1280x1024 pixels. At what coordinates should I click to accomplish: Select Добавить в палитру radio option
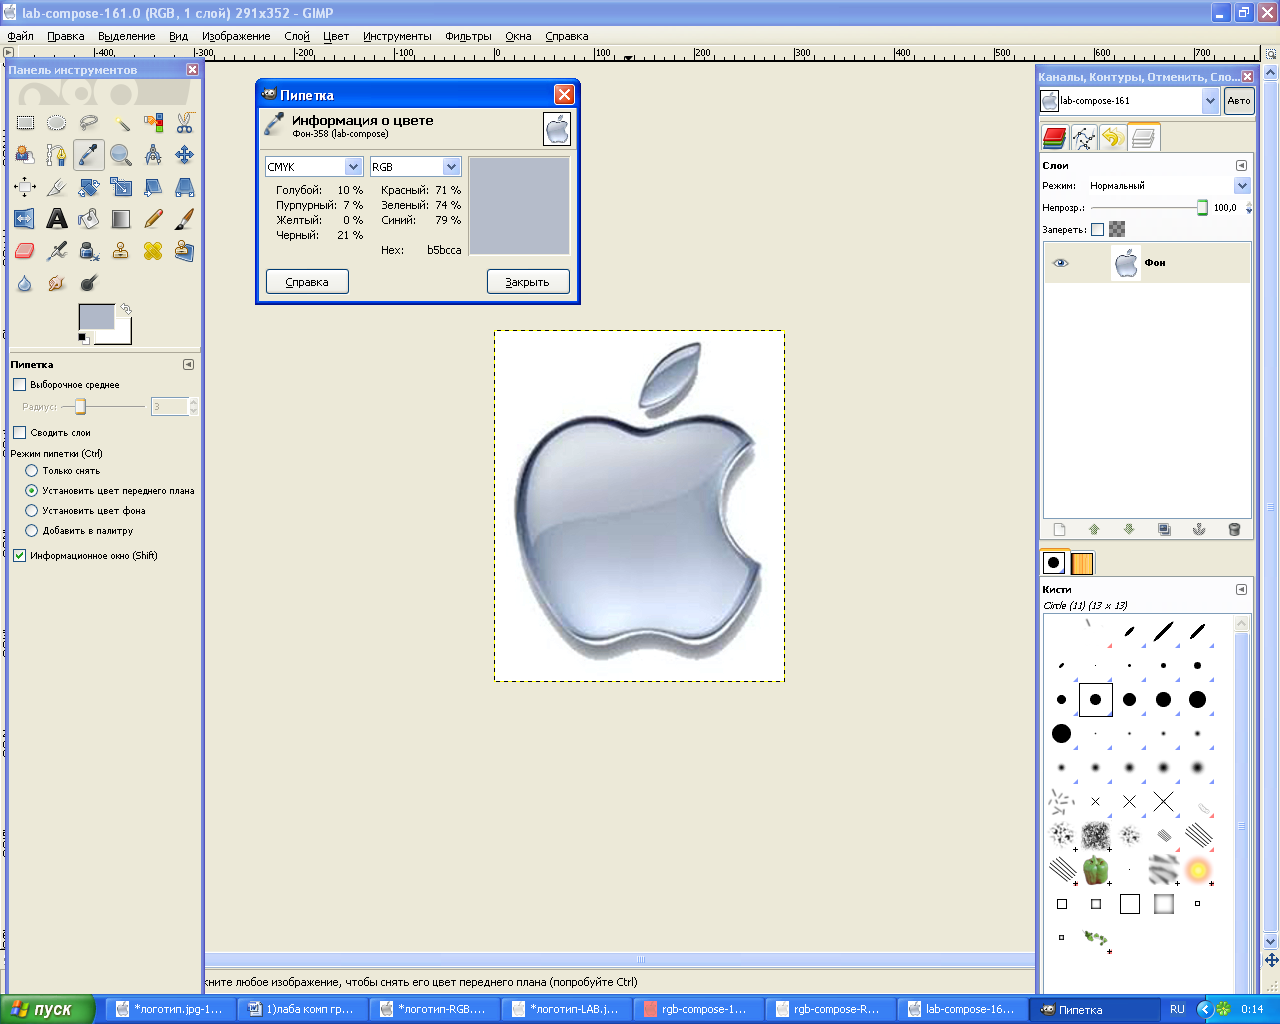point(31,531)
